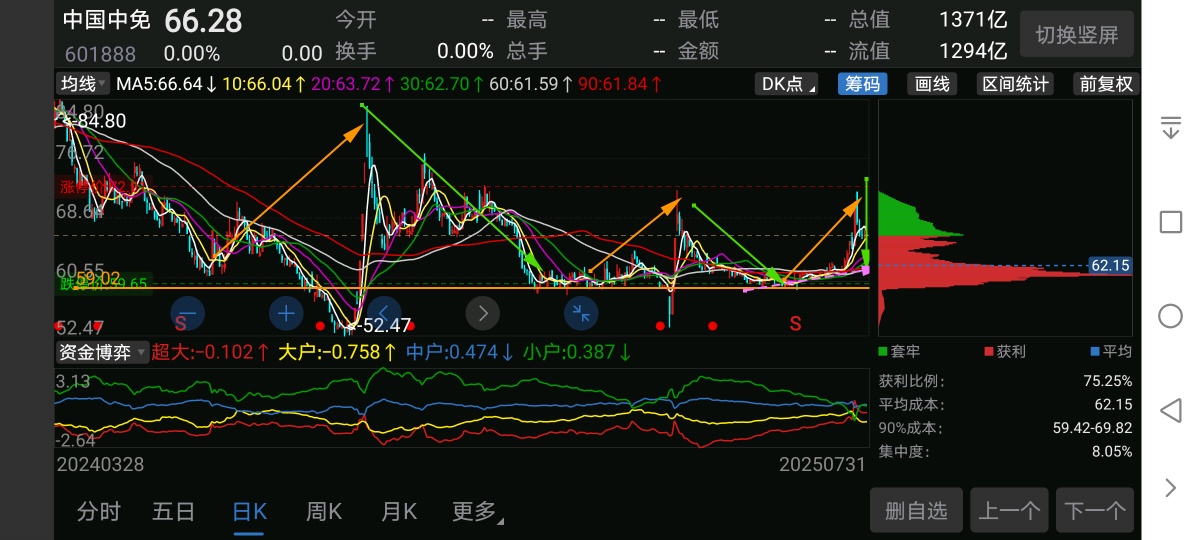Expand the 更多 period options
This screenshot has width=1200, height=540.
[x=476, y=511]
